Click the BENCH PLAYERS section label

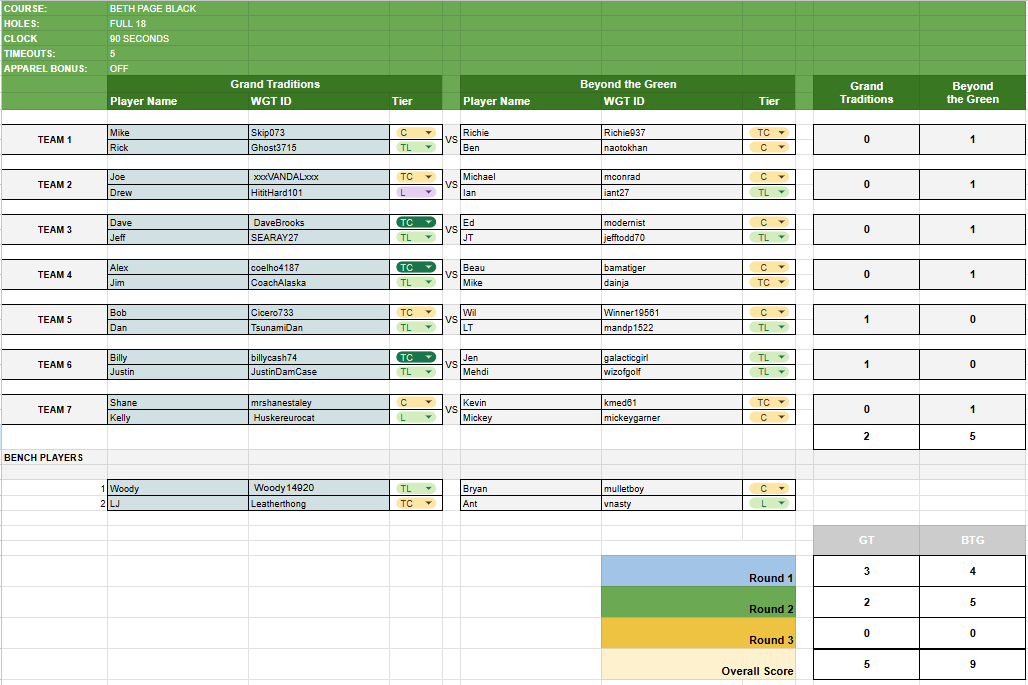pos(44,457)
